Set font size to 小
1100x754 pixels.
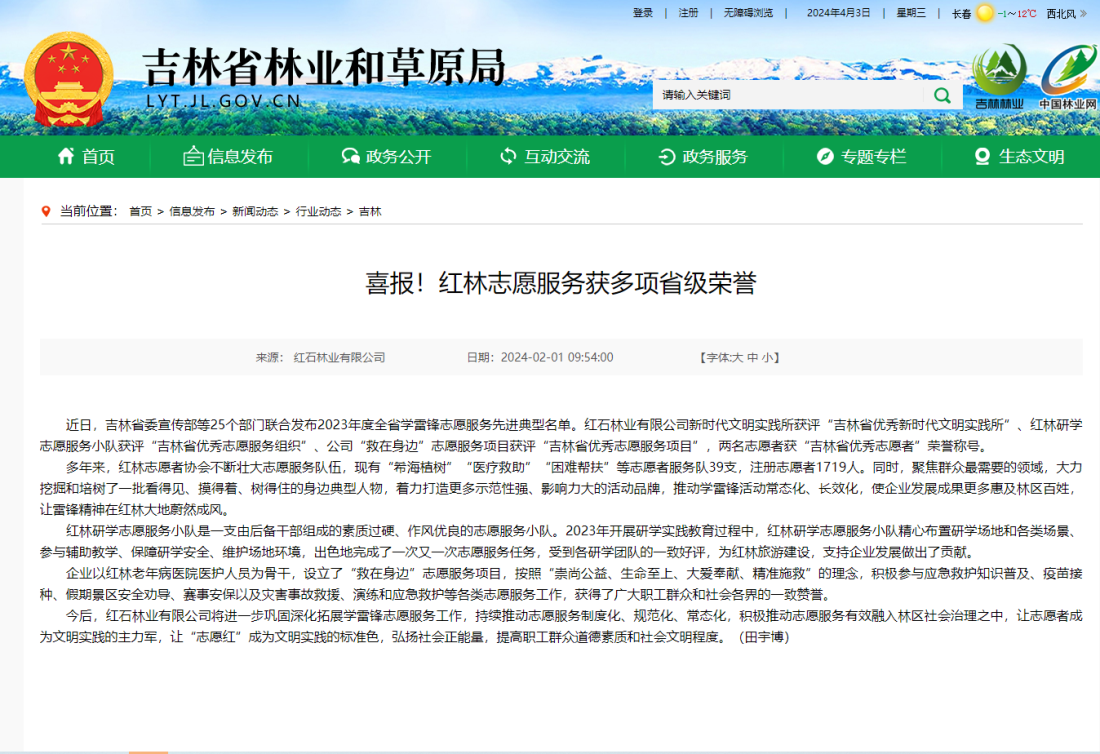[767, 358]
